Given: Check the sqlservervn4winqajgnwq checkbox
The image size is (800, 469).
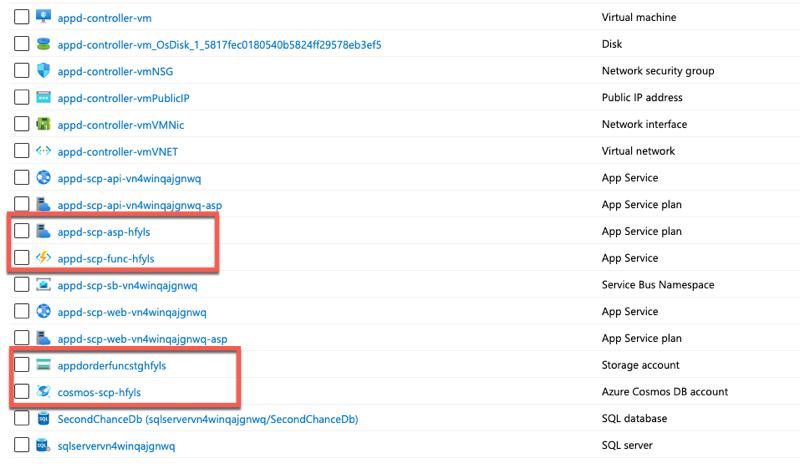Looking at the screenshot, I should point(21,445).
